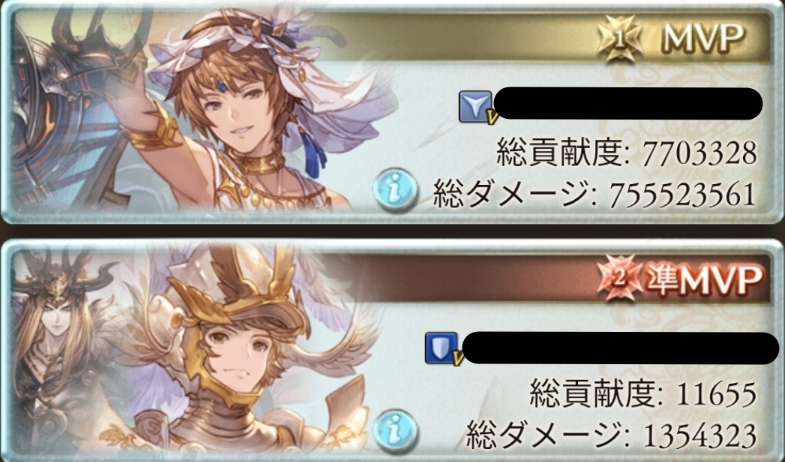Tap the horned long-haired summon in the bottom panel

pyautogui.click(x=53, y=350)
